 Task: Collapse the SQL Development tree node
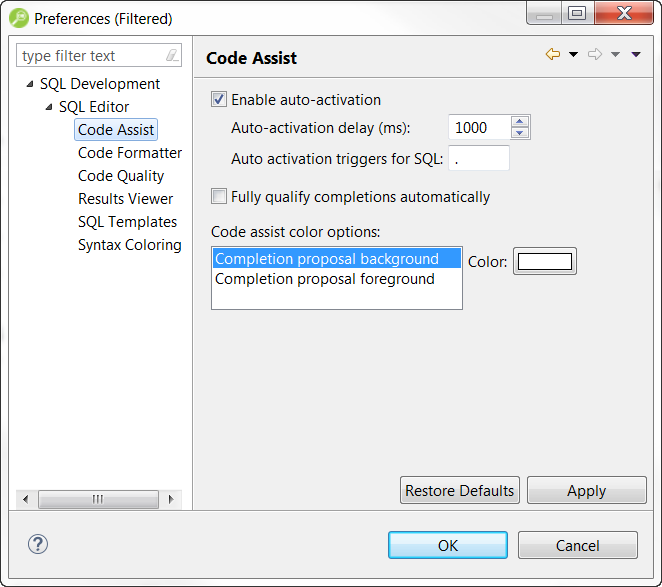pos(31,84)
